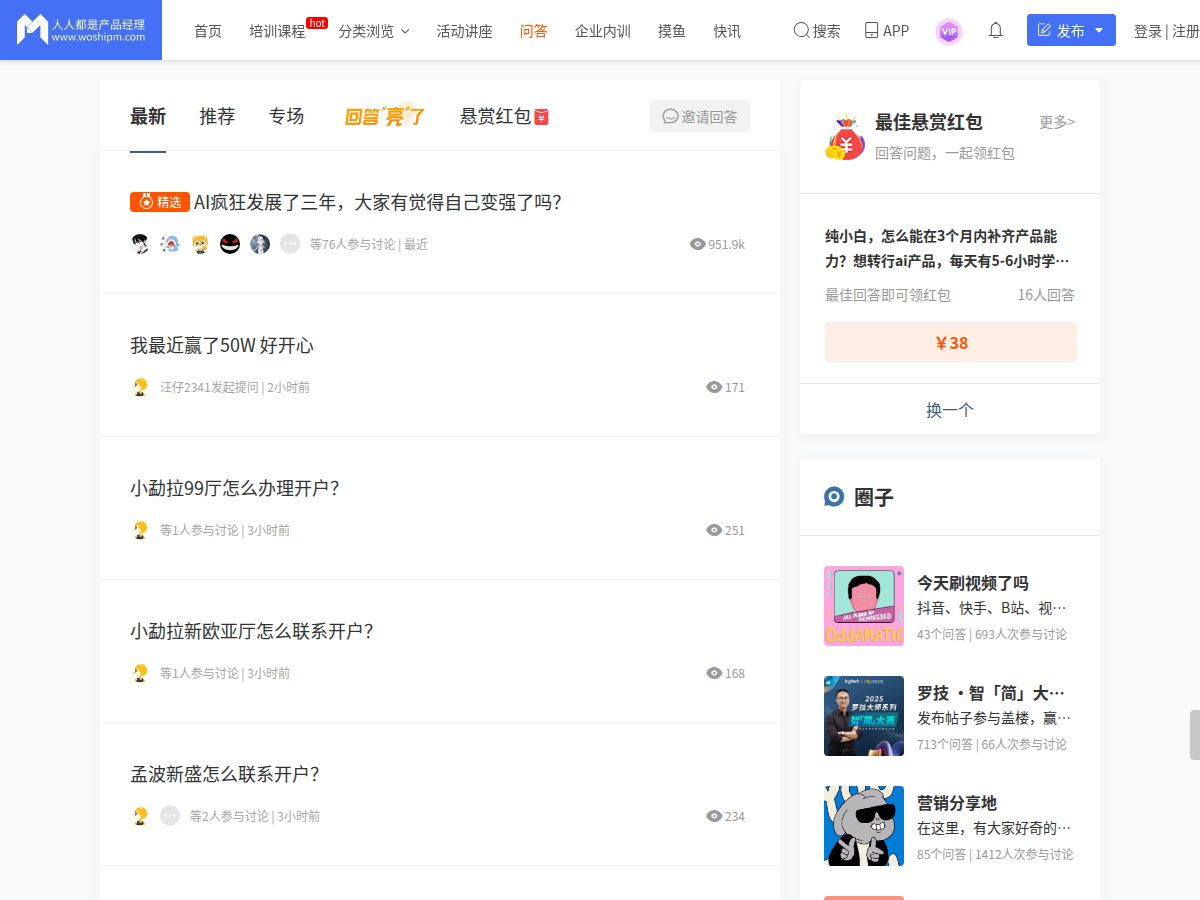Open 培训课程 navigation item

(277, 31)
